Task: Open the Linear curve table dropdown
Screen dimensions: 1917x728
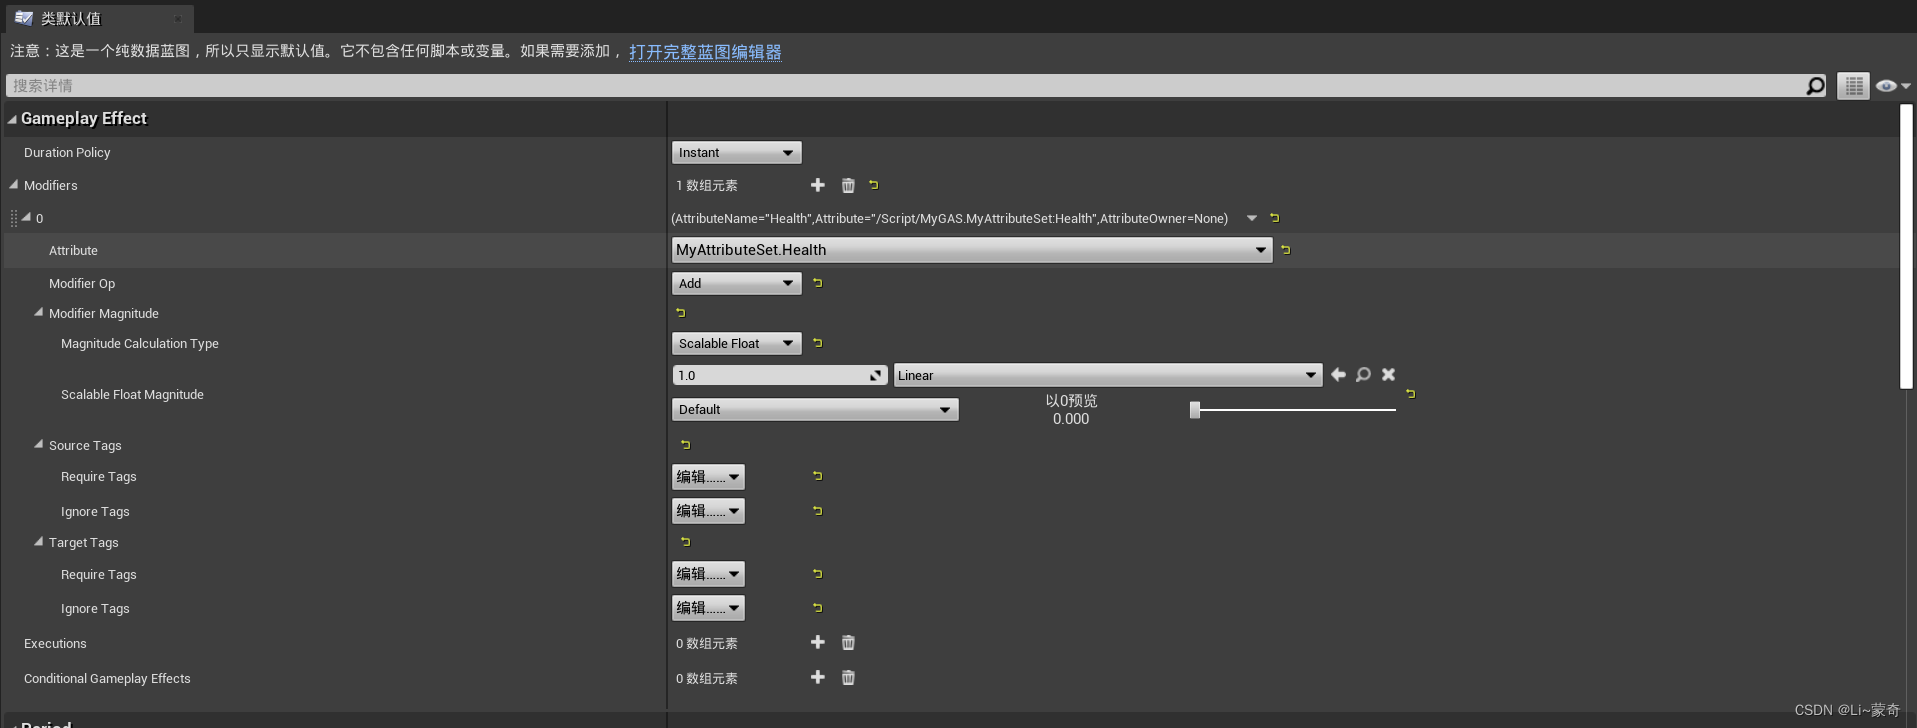Action: coord(1107,375)
